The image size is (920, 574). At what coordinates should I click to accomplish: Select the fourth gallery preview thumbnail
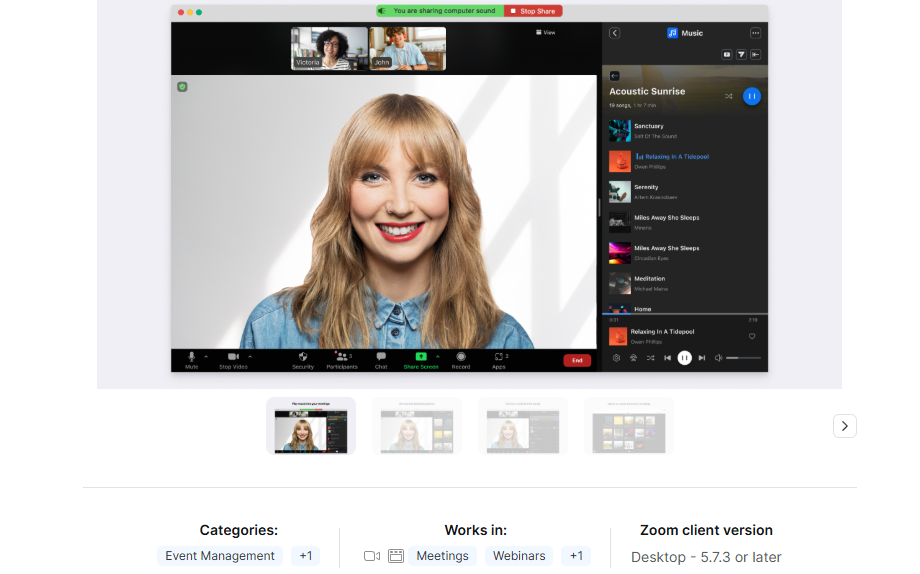628,426
